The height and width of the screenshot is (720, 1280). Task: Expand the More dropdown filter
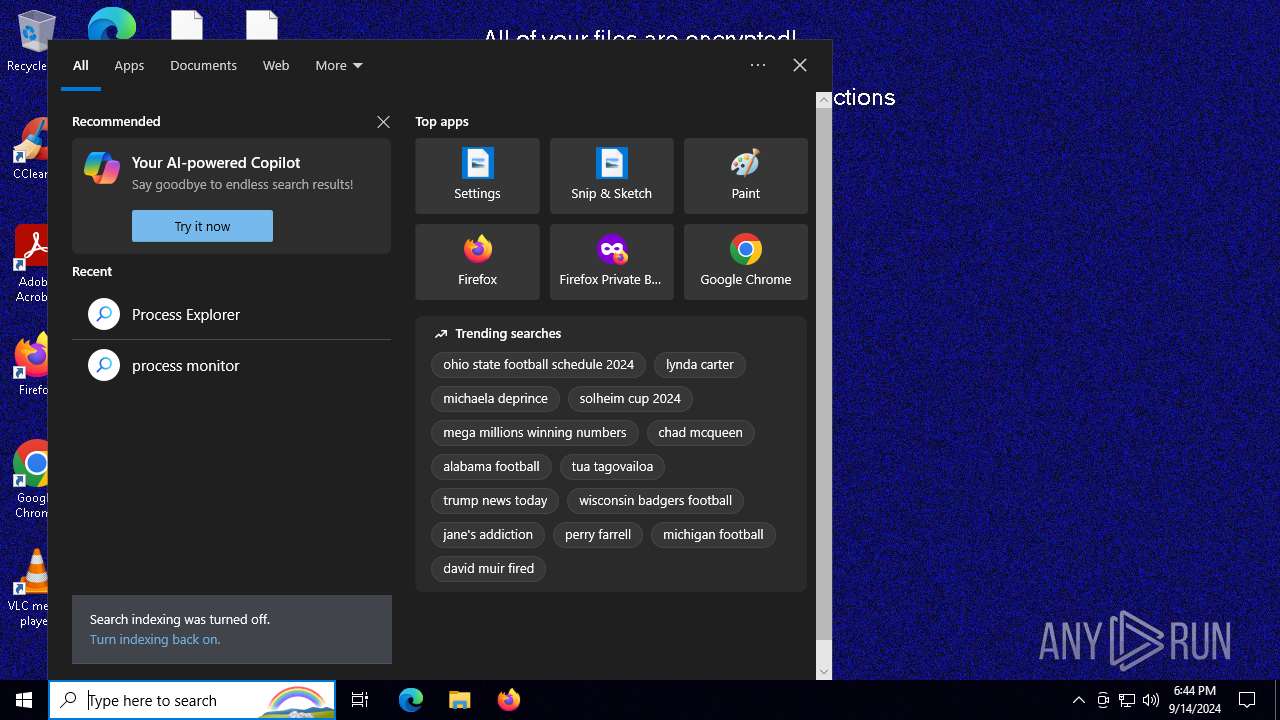[339, 65]
